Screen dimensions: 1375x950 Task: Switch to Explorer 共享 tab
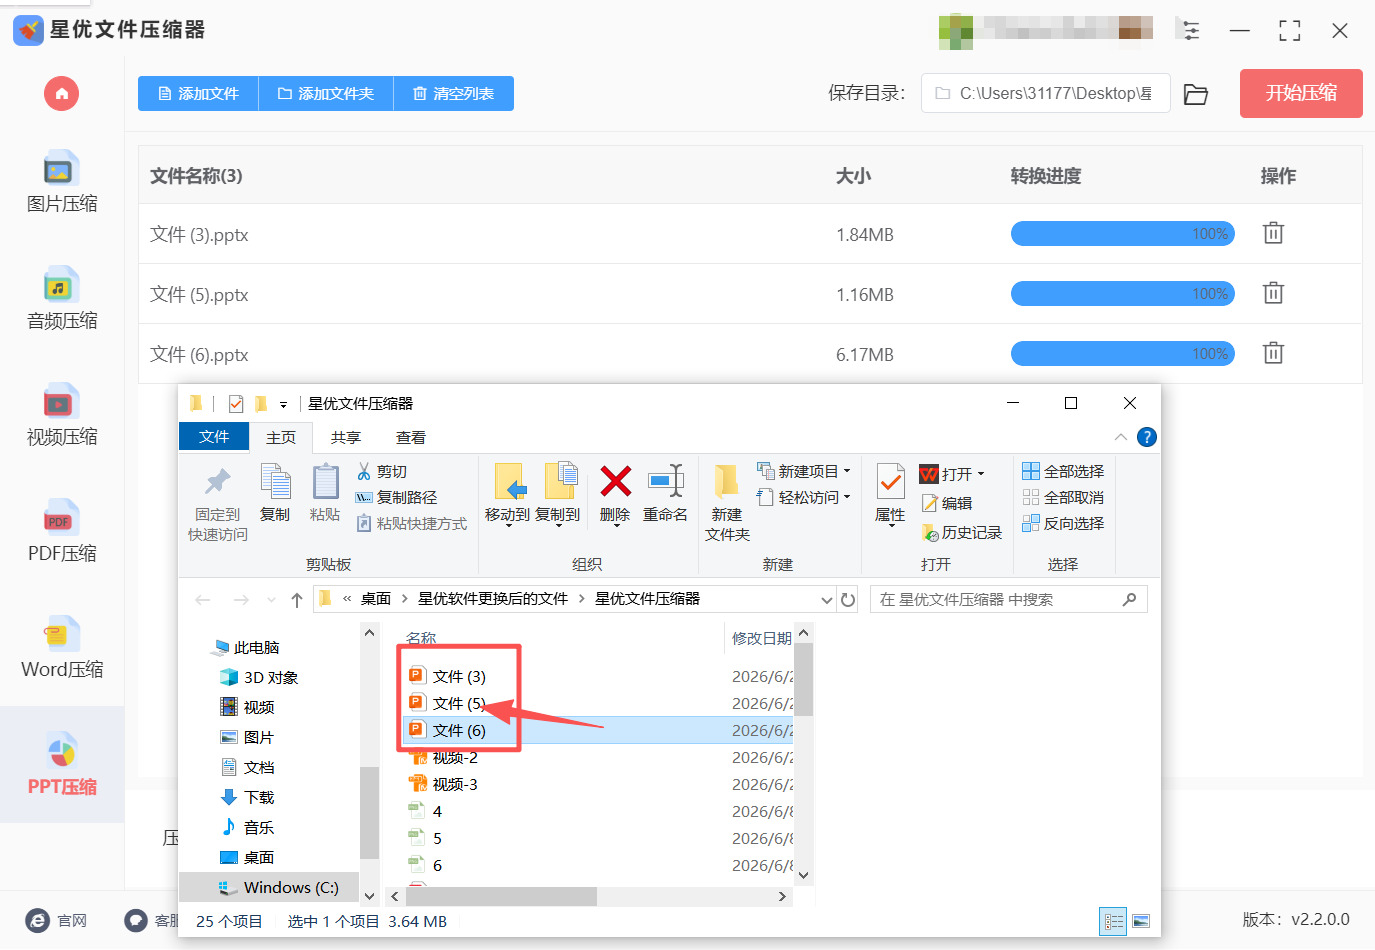346,438
